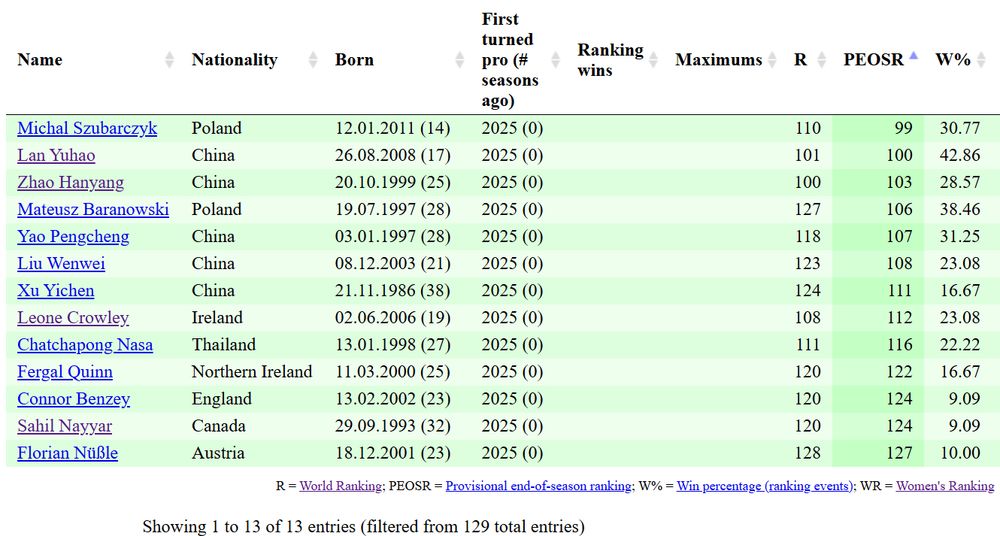The width and height of the screenshot is (1000, 536).
Task: Sort by R column arrows
Action: point(821,60)
